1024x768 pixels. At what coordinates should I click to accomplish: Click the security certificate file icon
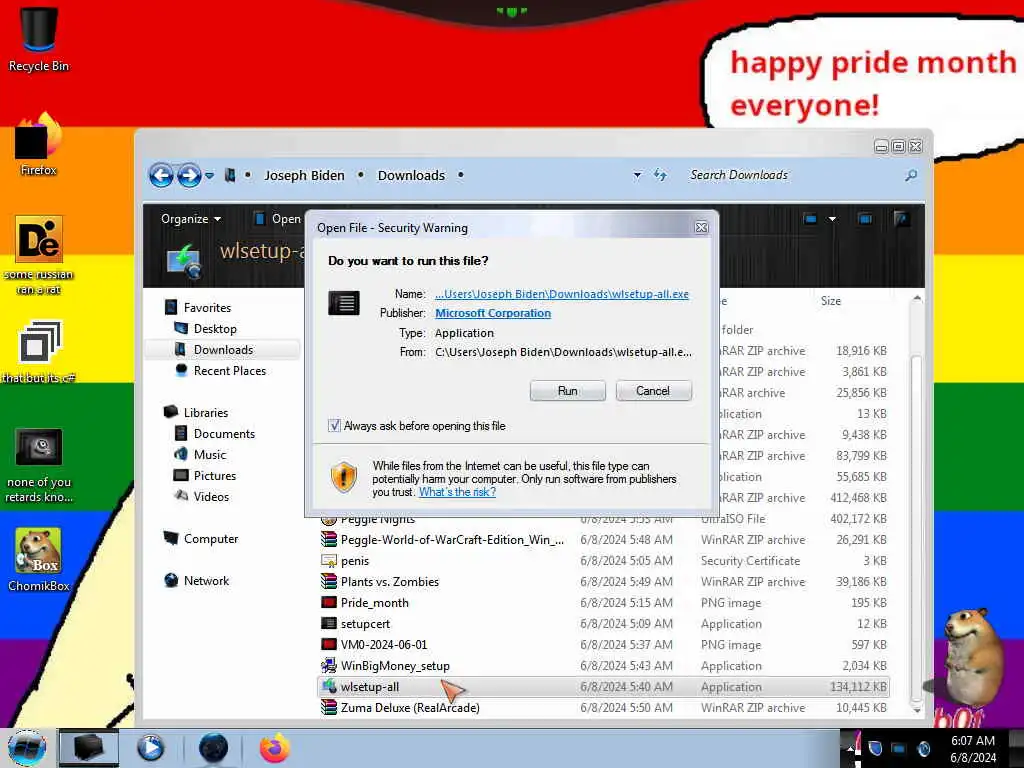point(328,560)
